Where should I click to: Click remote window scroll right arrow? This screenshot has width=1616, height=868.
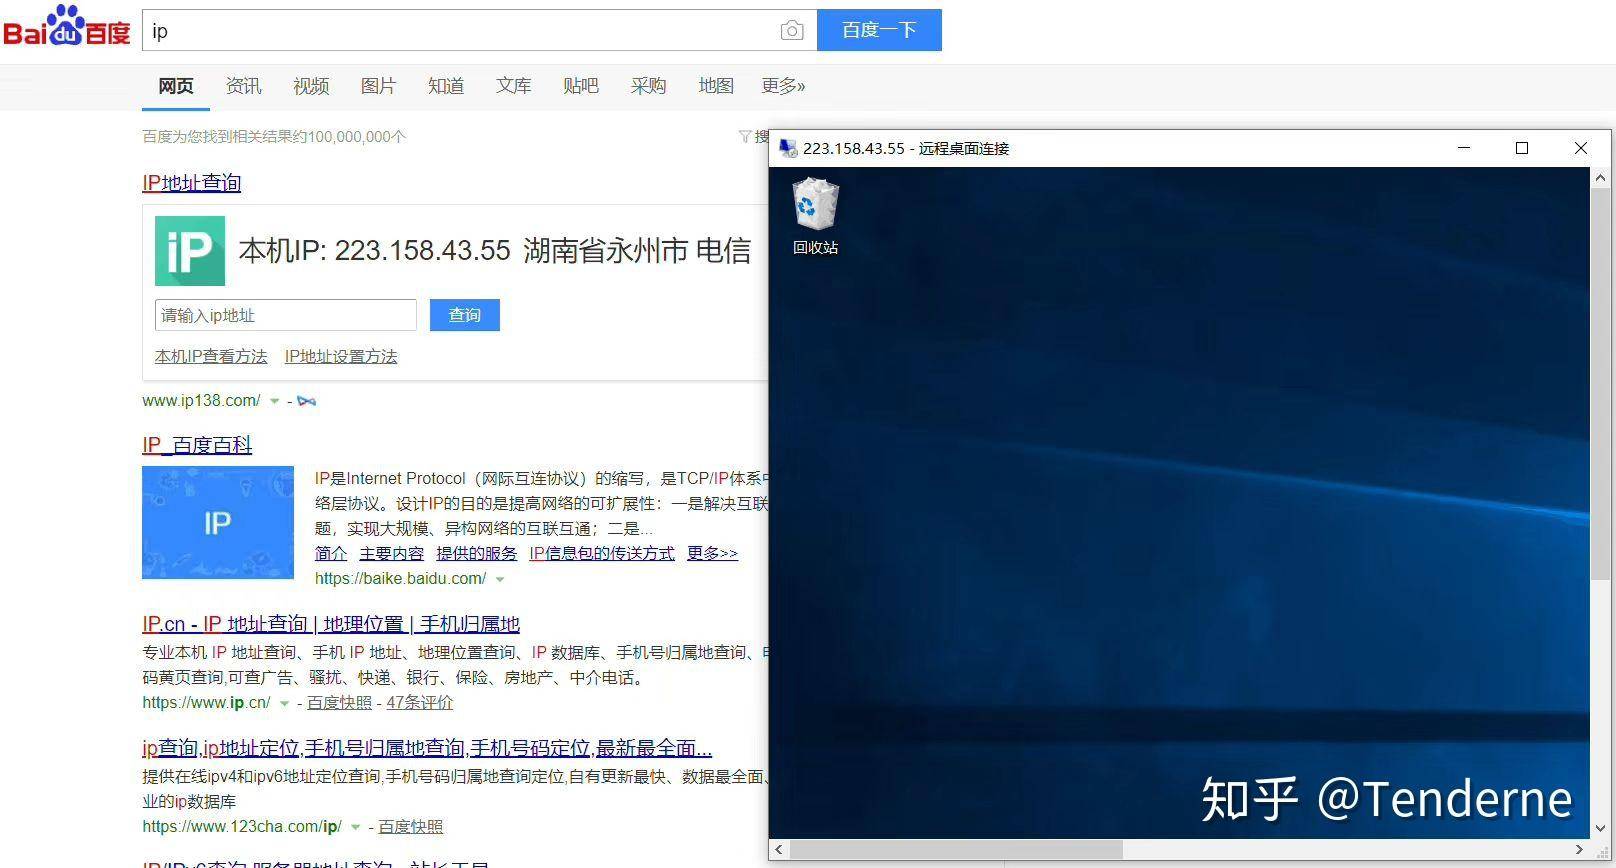pyautogui.click(x=1579, y=850)
